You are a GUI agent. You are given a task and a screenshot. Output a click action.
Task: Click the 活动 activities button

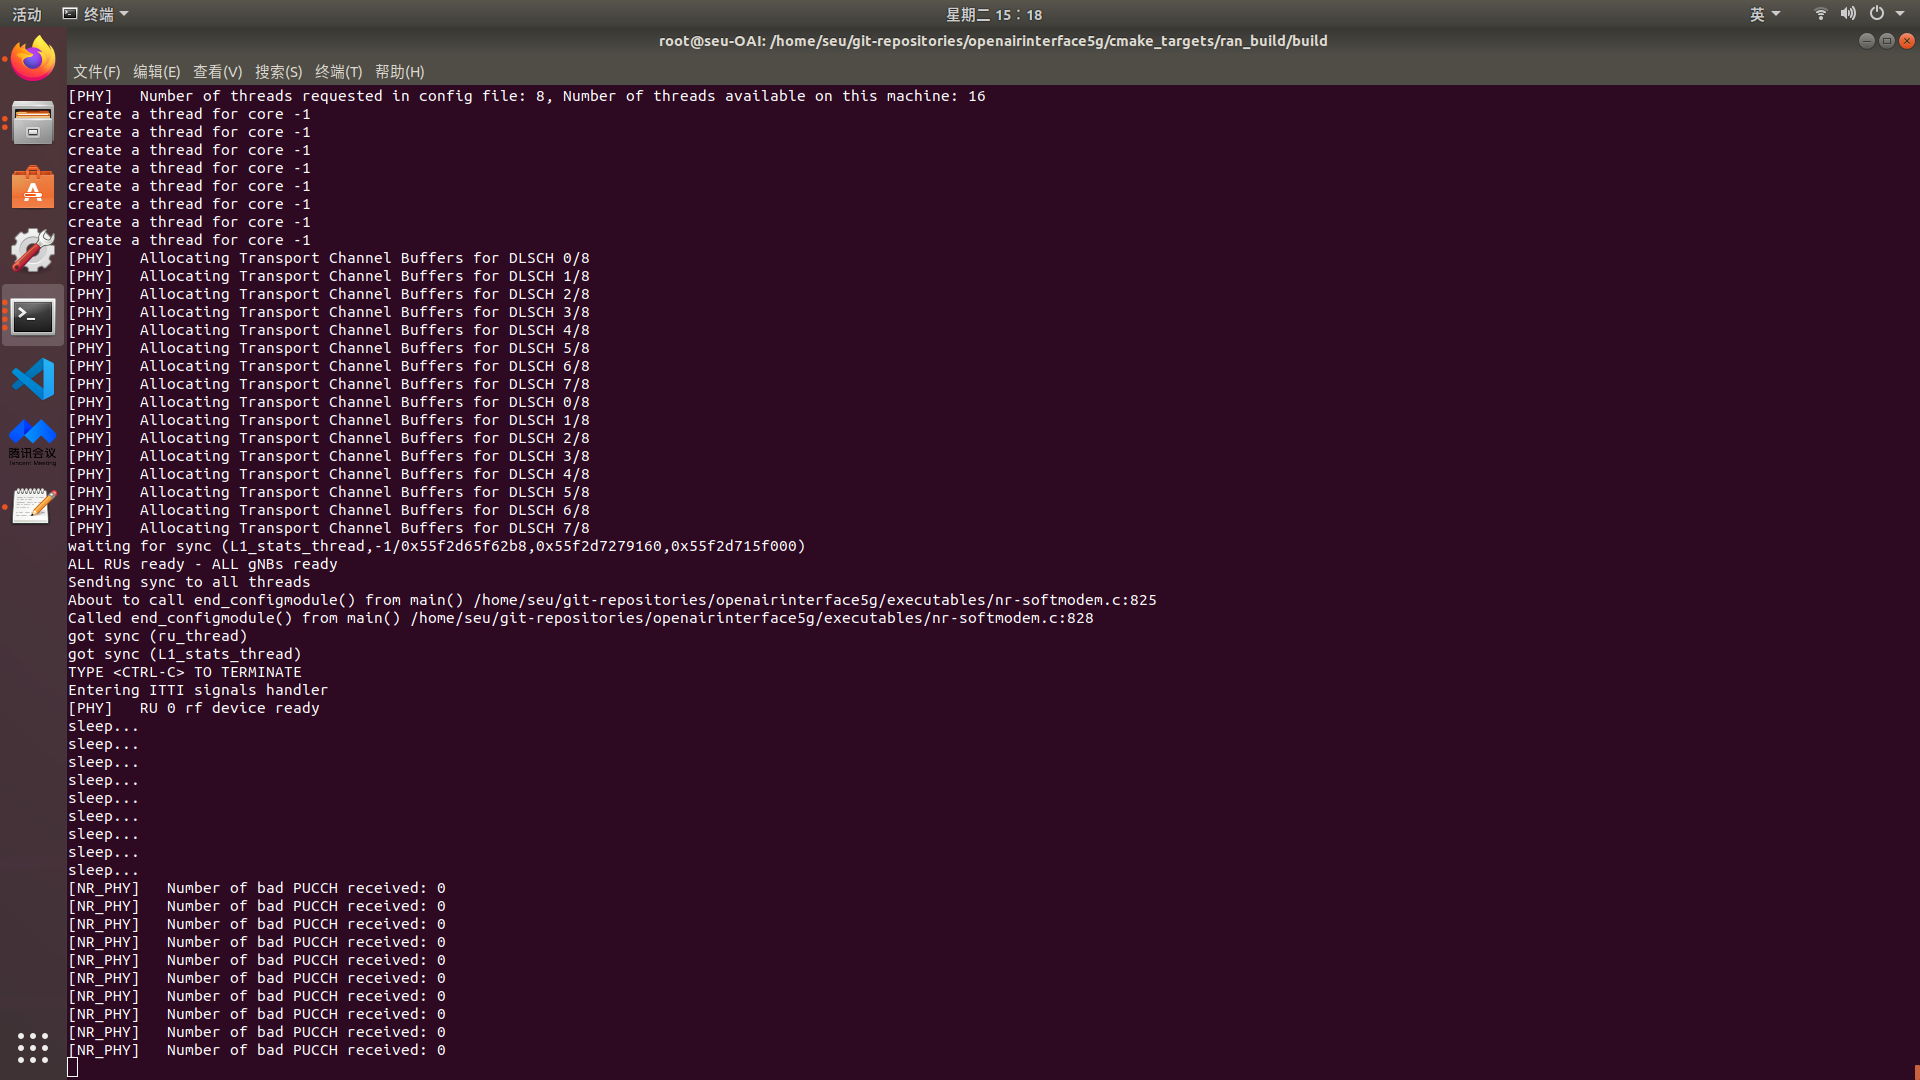click(27, 14)
